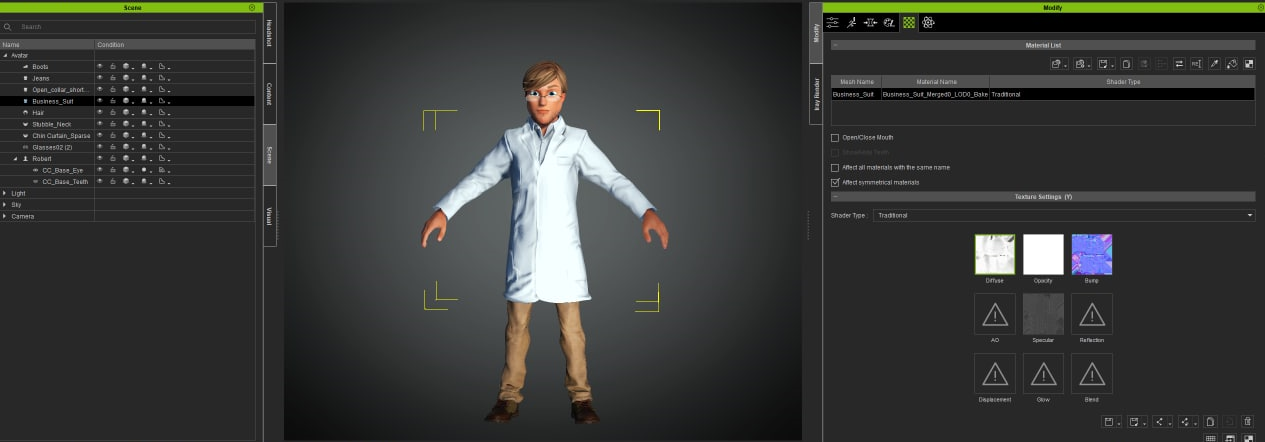Screen dimensions: 1265x442
Task: Click the copy texture icon near the trash
Action: pos(1210,422)
